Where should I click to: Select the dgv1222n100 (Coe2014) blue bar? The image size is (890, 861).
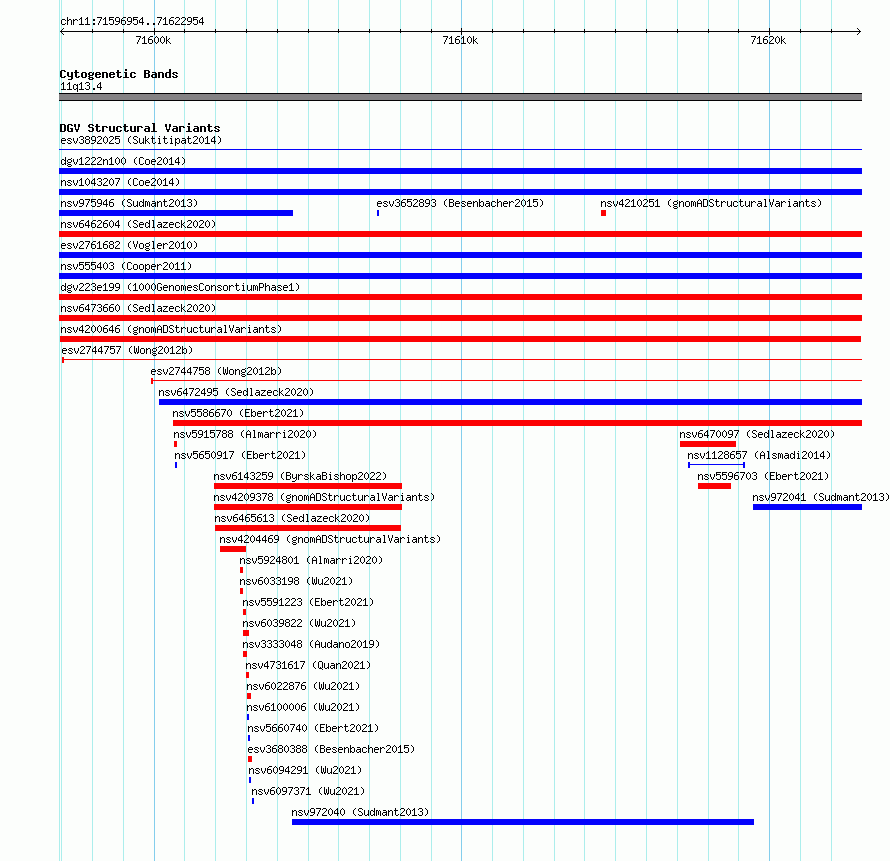point(460,171)
